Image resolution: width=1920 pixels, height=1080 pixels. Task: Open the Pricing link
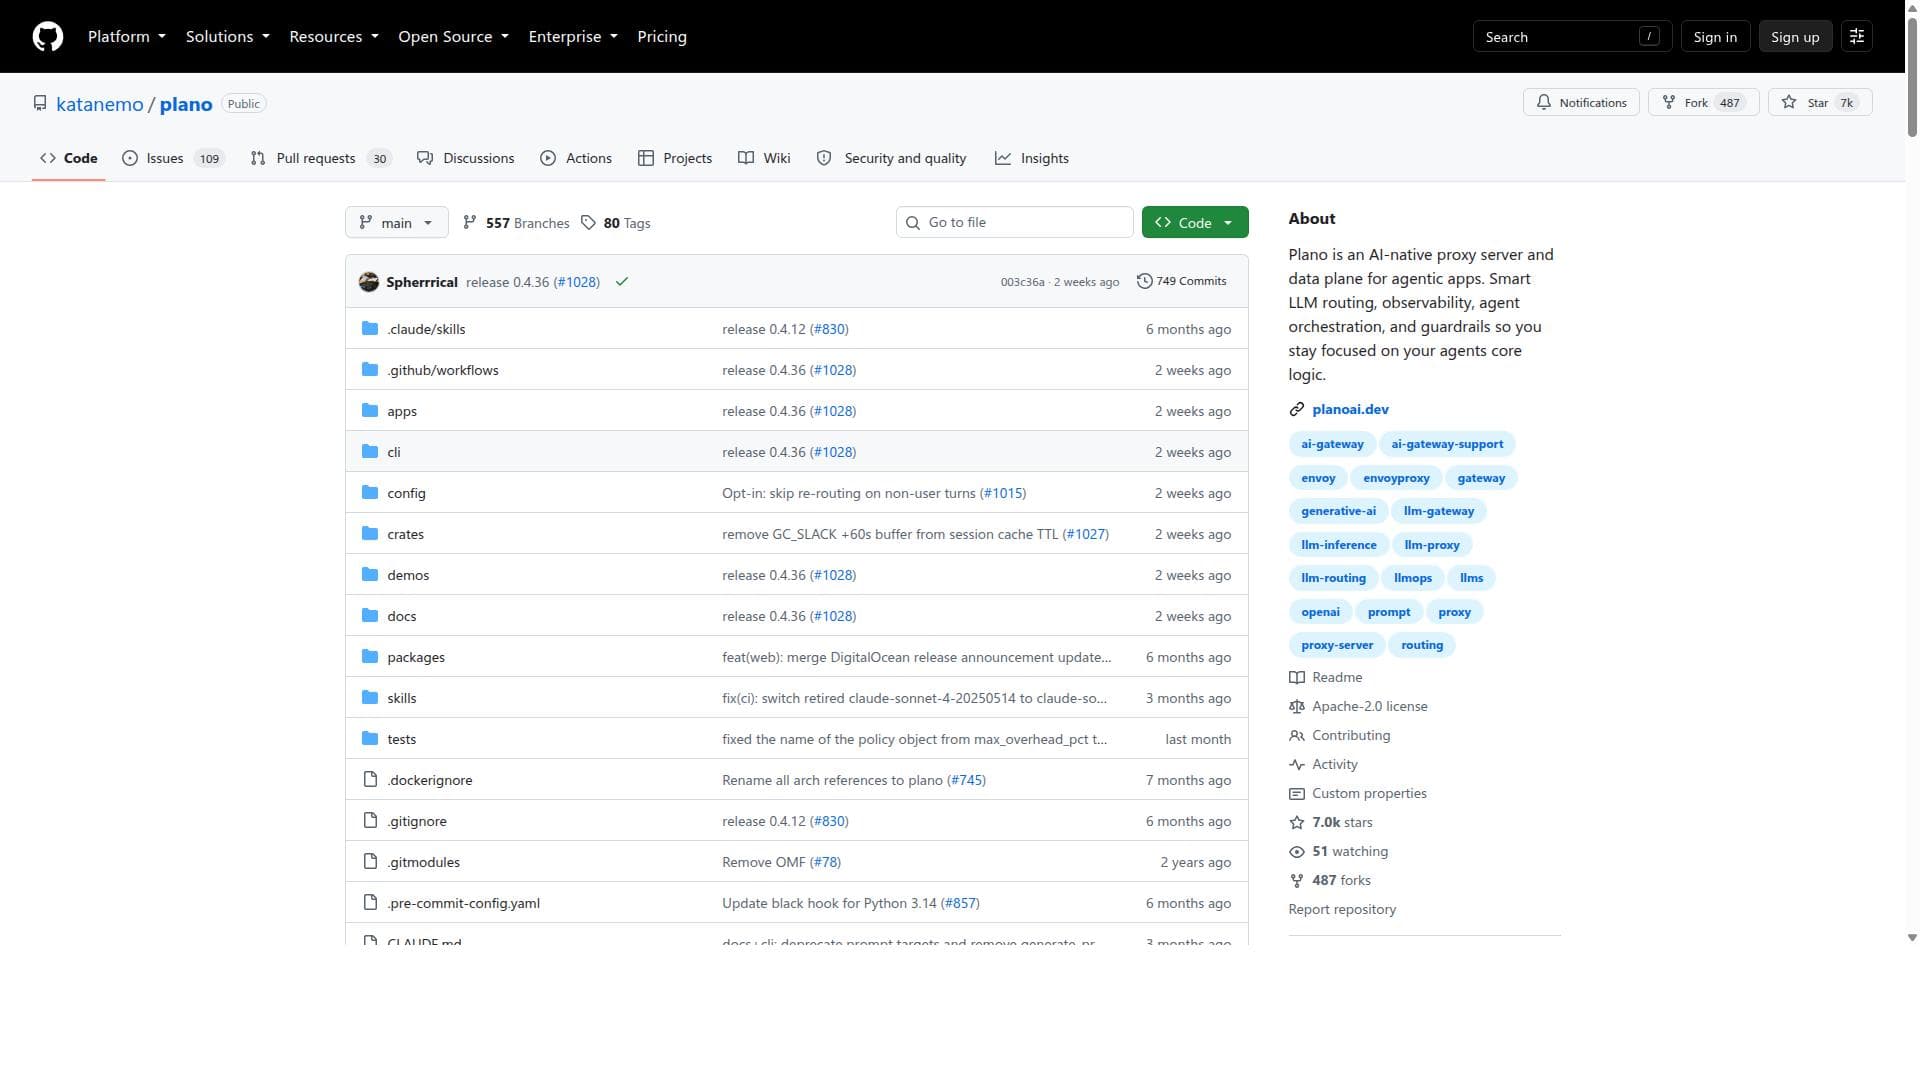pyautogui.click(x=662, y=37)
